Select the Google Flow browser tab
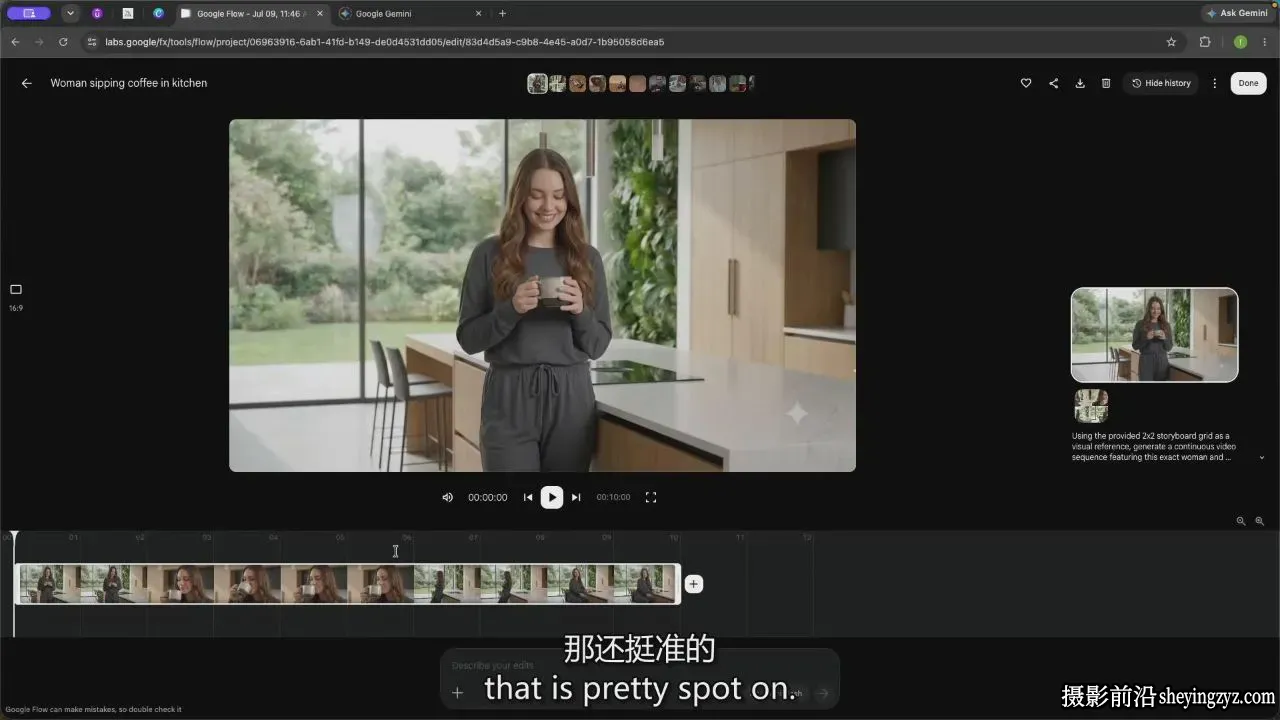Image resolution: width=1280 pixels, height=720 pixels. (252, 14)
